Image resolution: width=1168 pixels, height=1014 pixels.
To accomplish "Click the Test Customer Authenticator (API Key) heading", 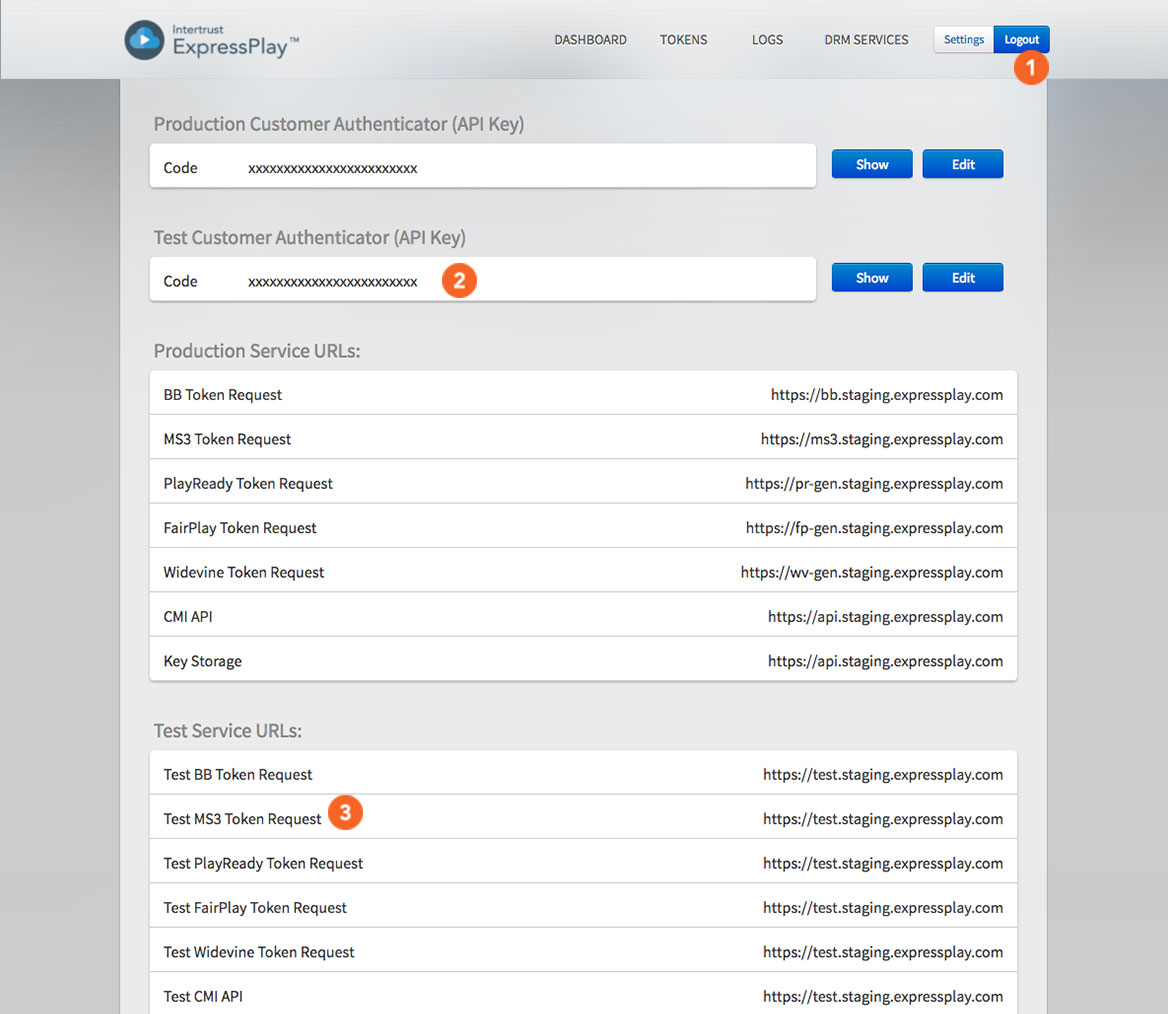I will [x=310, y=238].
